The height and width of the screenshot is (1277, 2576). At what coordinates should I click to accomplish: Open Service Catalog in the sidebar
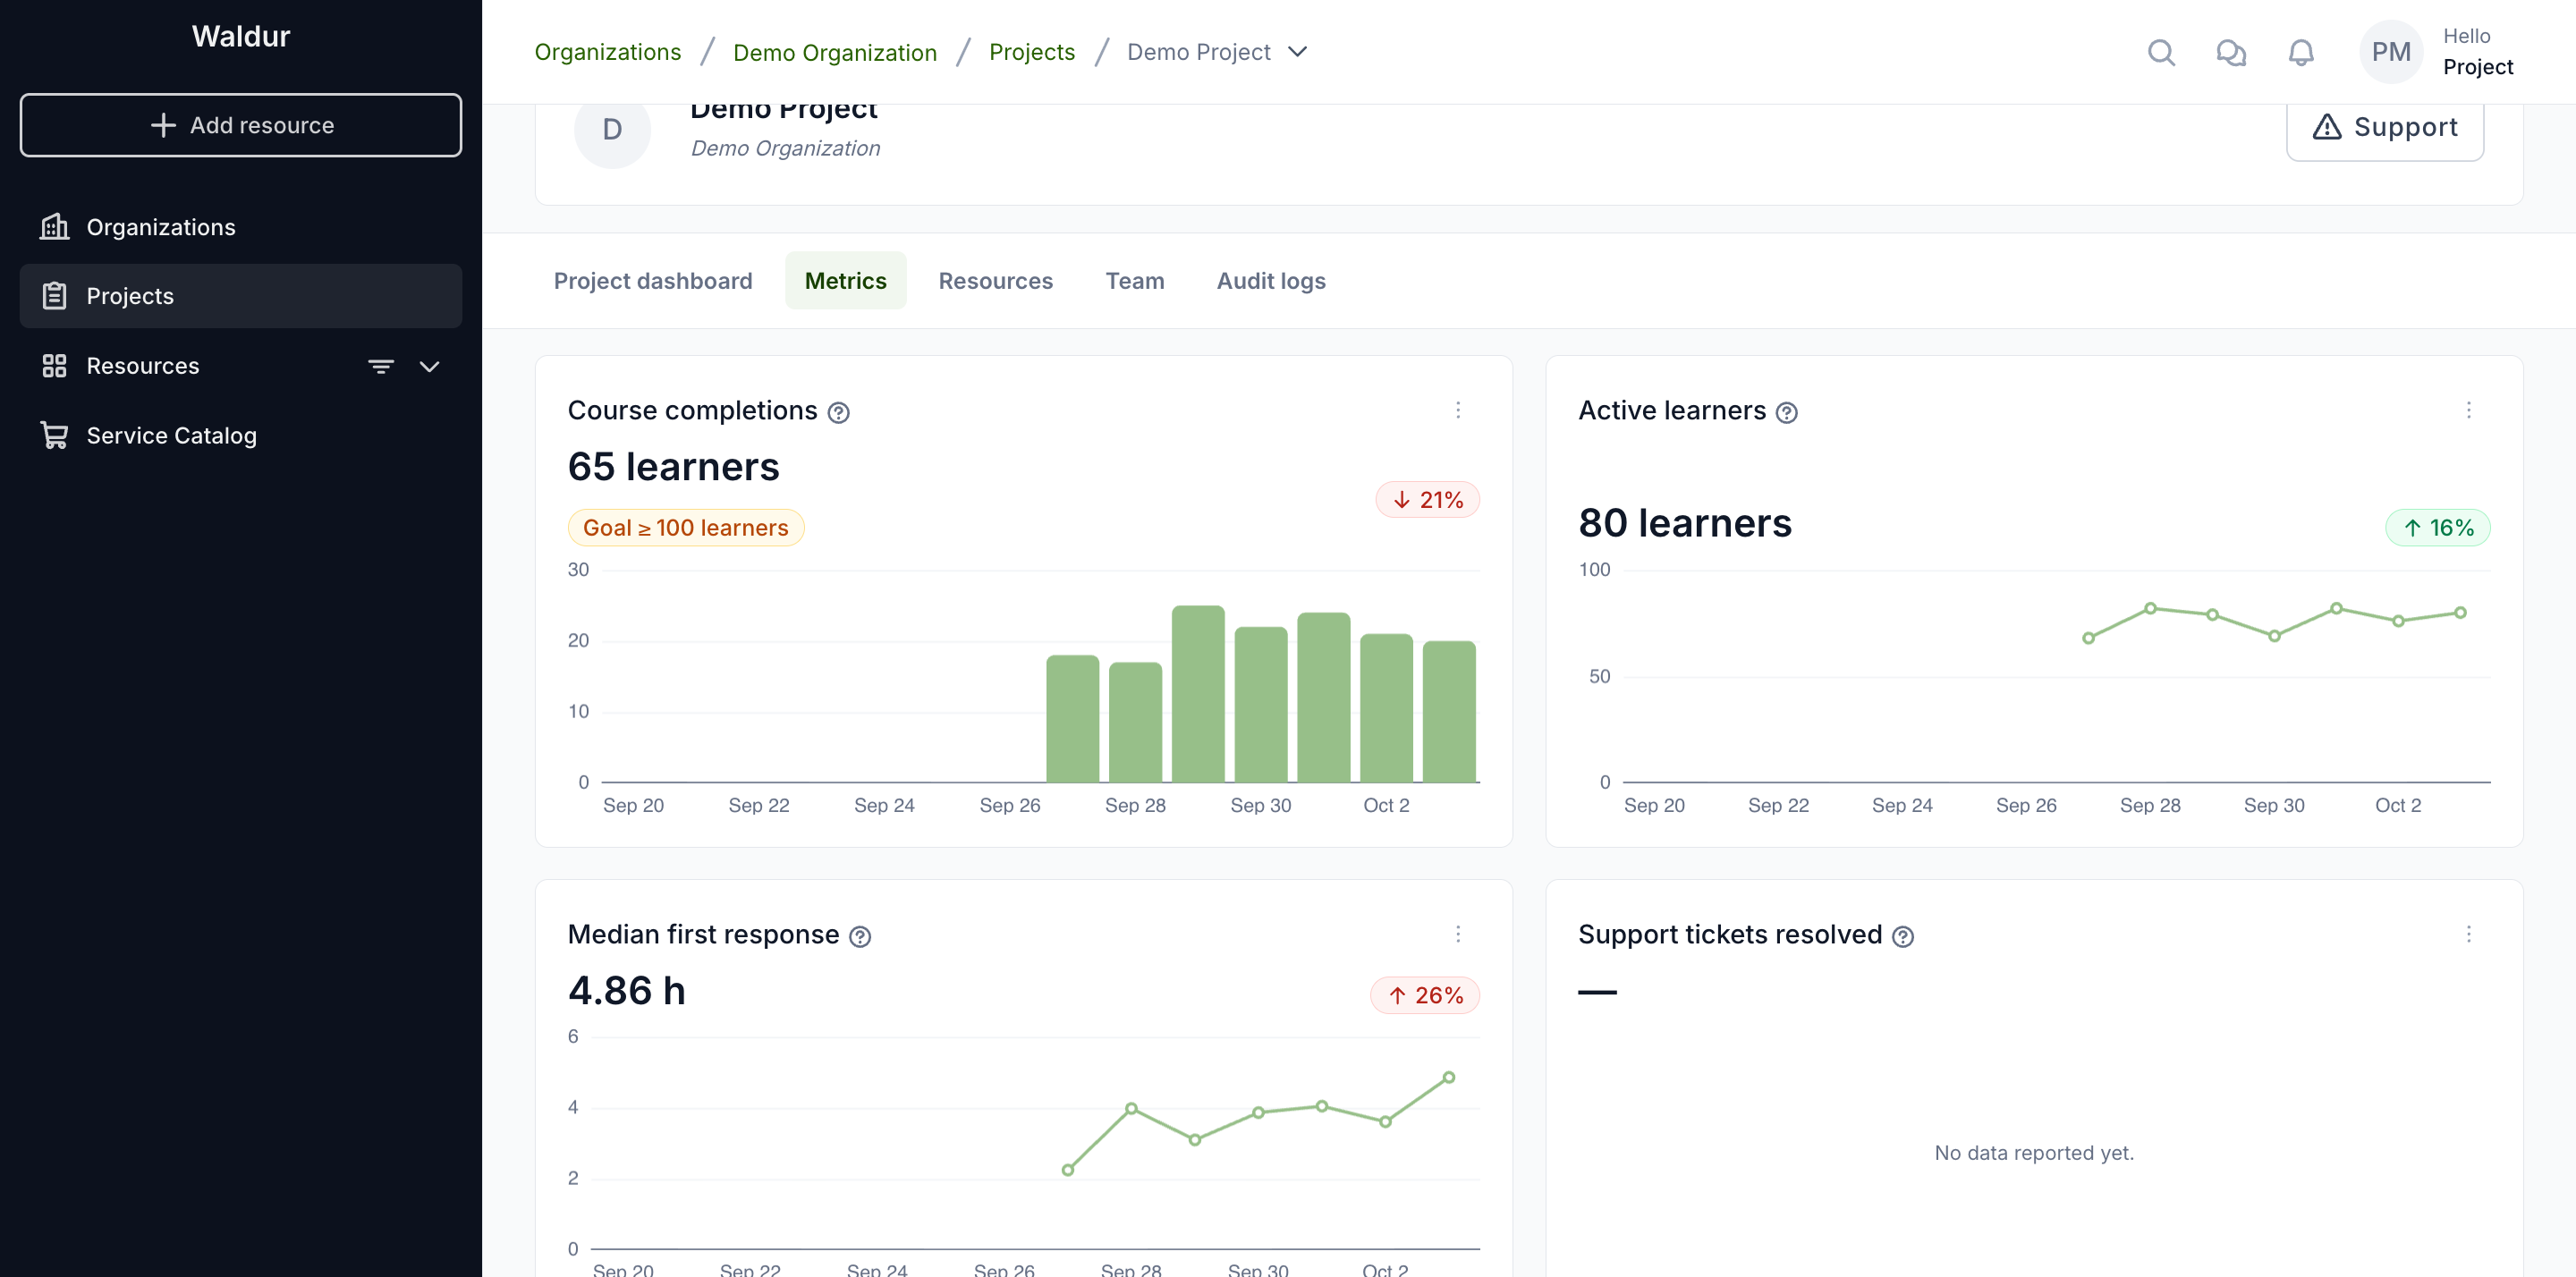[x=241, y=435]
